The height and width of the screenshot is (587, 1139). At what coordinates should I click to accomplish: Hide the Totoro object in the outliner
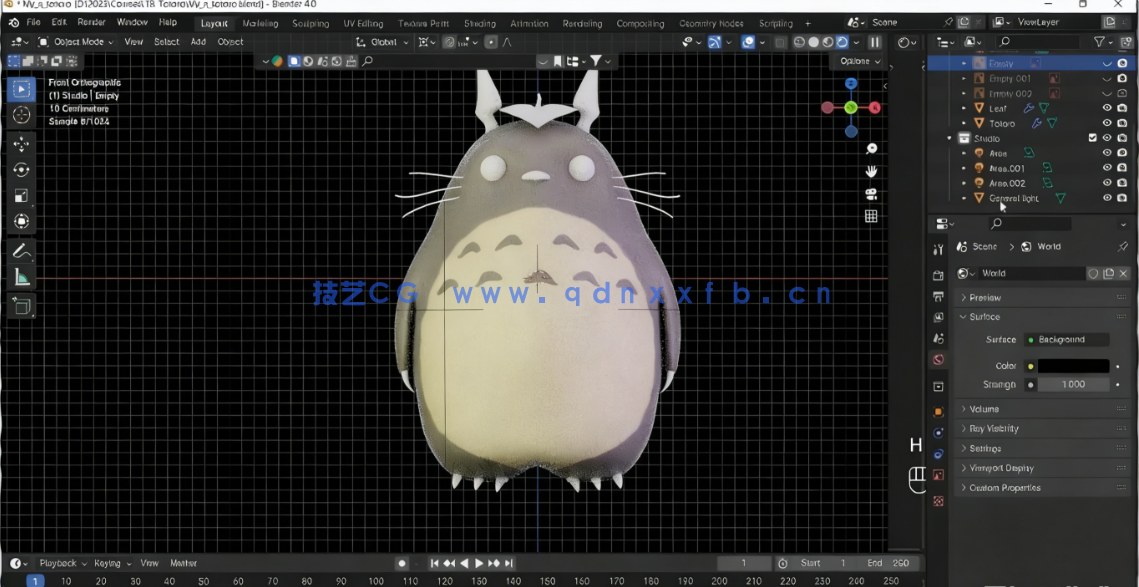click(1106, 123)
